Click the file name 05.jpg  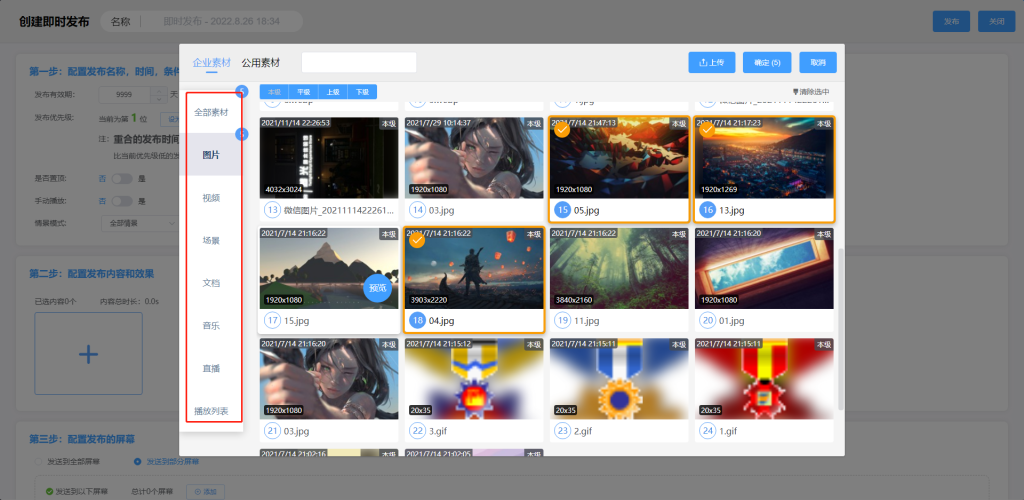pyautogui.click(x=586, y=210)
